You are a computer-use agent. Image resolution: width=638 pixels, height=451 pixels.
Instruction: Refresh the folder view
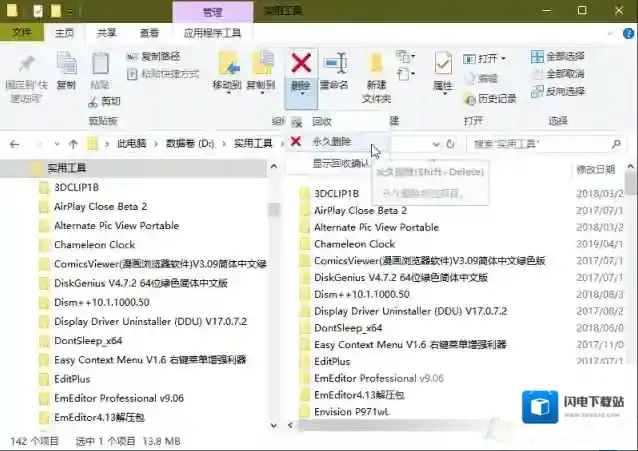pyautogui.click(x=450, y=144)
